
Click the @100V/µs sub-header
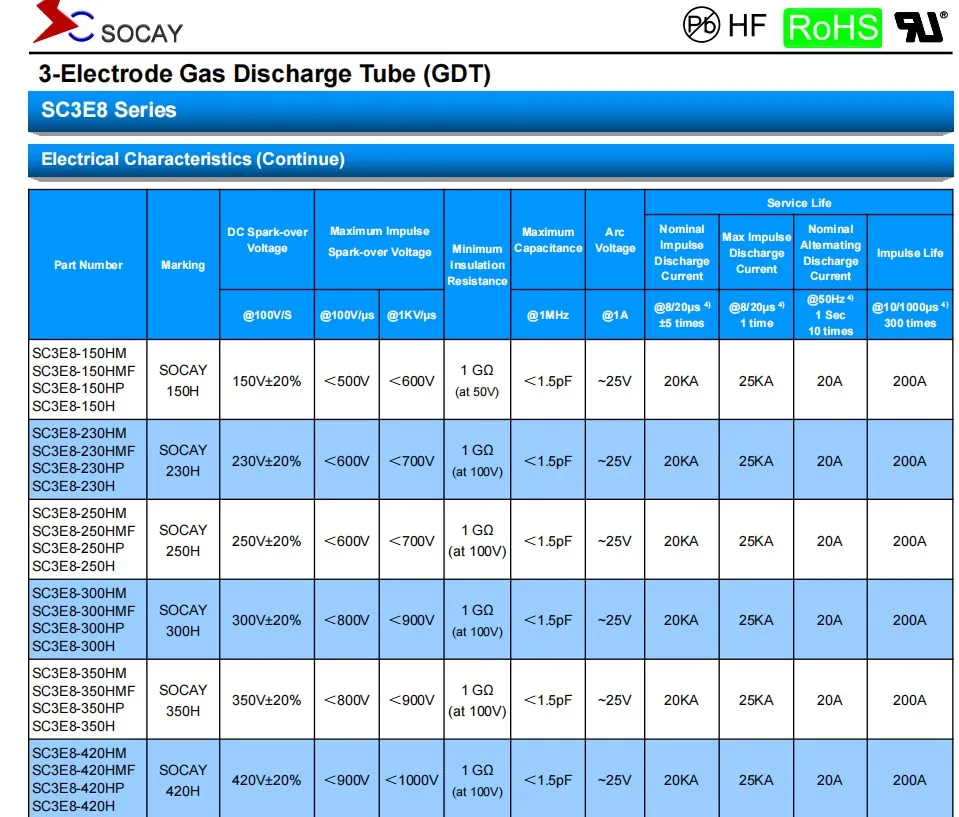point(347,315)
